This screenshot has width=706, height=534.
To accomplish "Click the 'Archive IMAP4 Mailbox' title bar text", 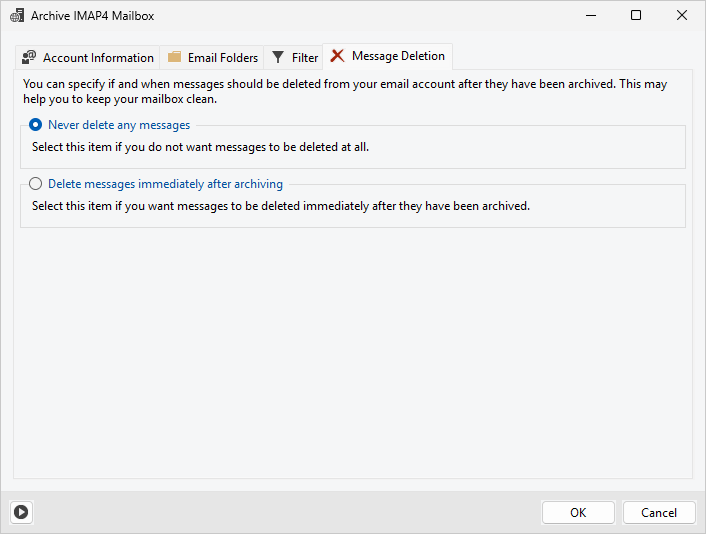I will click(93, 16).
